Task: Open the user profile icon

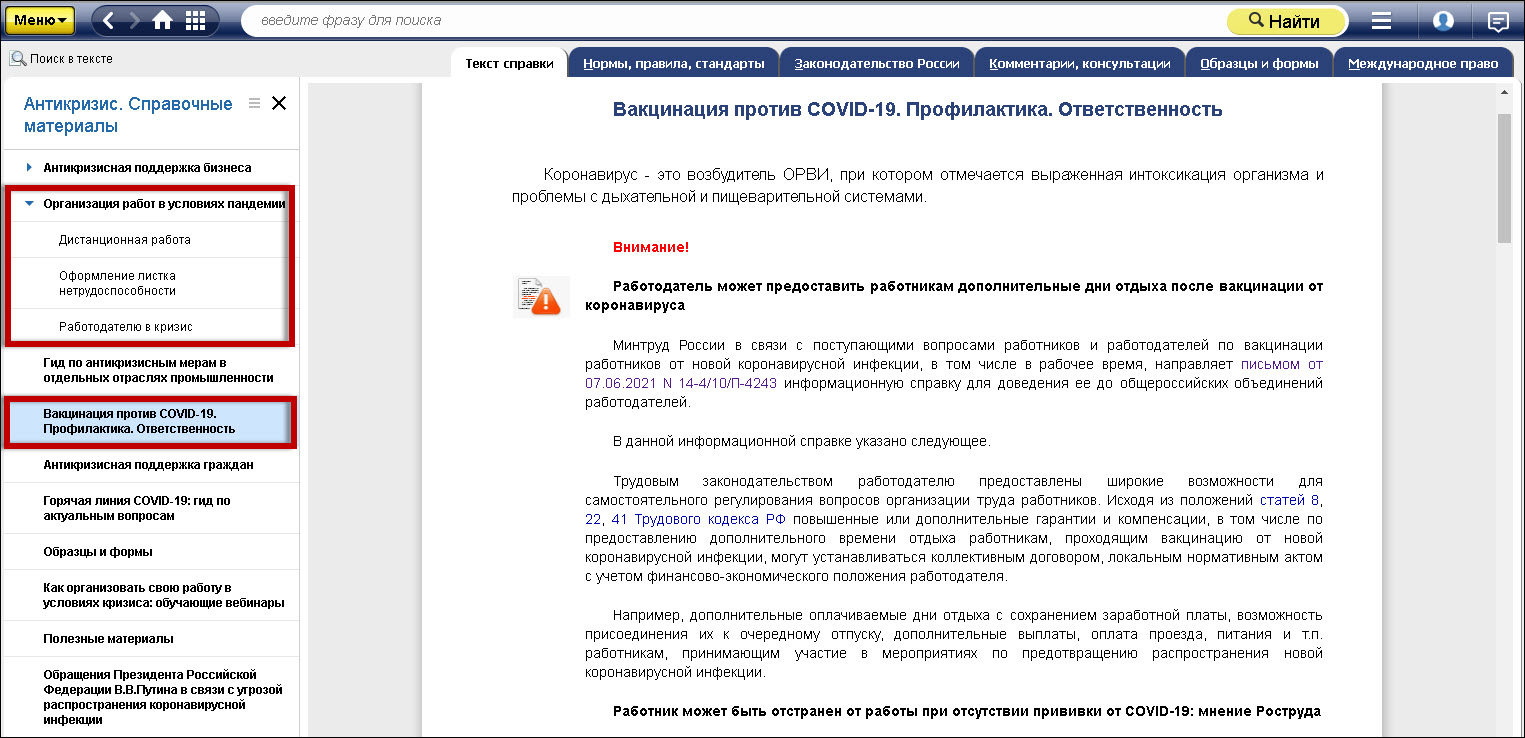Action: click(1442, 21)
